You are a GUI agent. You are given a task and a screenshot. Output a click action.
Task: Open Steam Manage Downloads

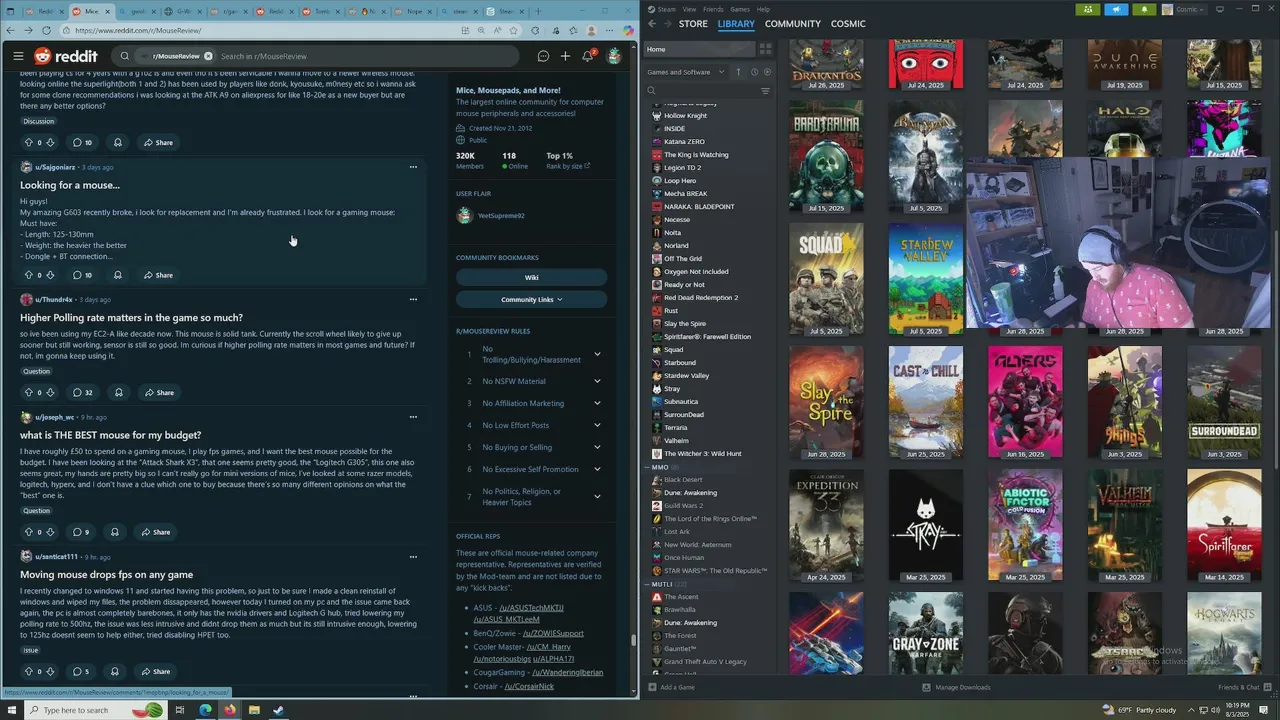[956, 687]
